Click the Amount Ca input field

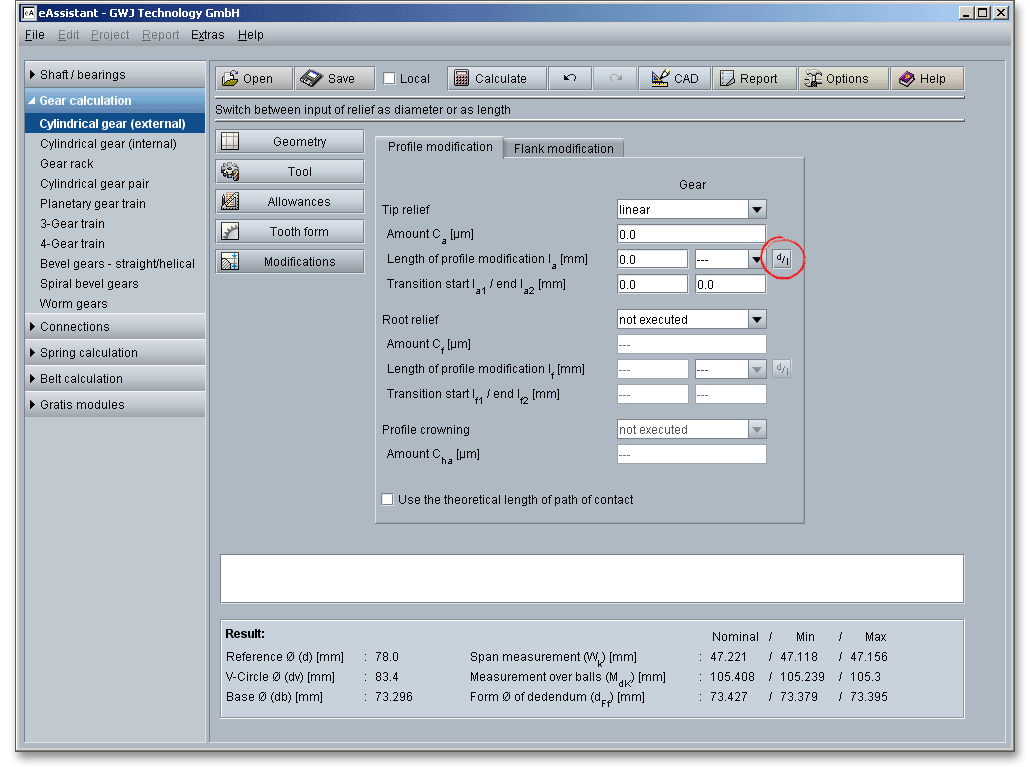691,235
